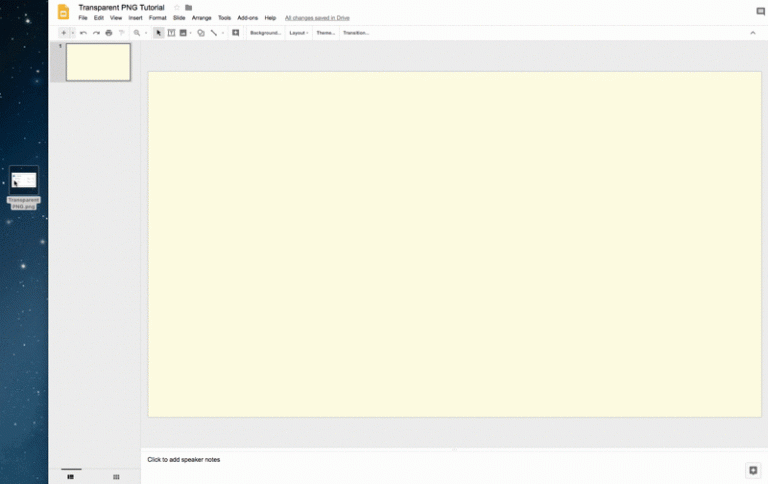The width and height of the screenshot is (768, 484).
Task: Switch to grid view at bottom left
Action: point(116,477)
